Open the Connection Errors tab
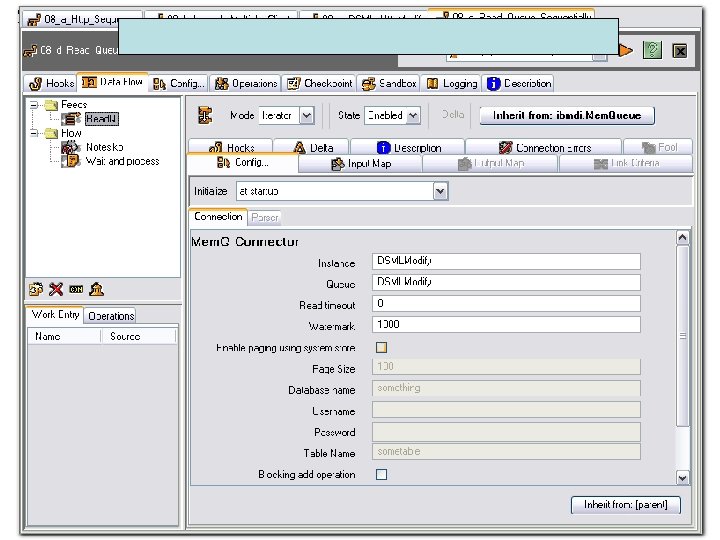This screenshot has width=720, height=540. point(544,147)
